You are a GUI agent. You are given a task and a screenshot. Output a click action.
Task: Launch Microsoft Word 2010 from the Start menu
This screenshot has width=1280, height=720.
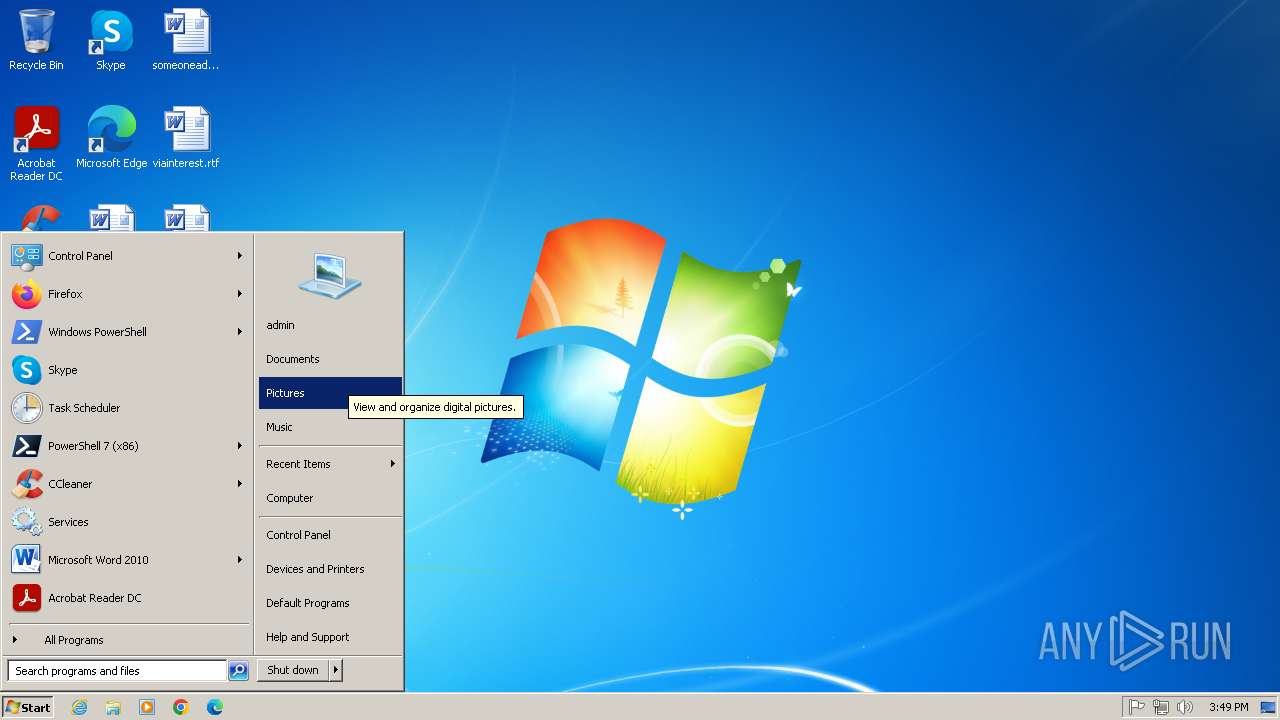tap(128, 560)
